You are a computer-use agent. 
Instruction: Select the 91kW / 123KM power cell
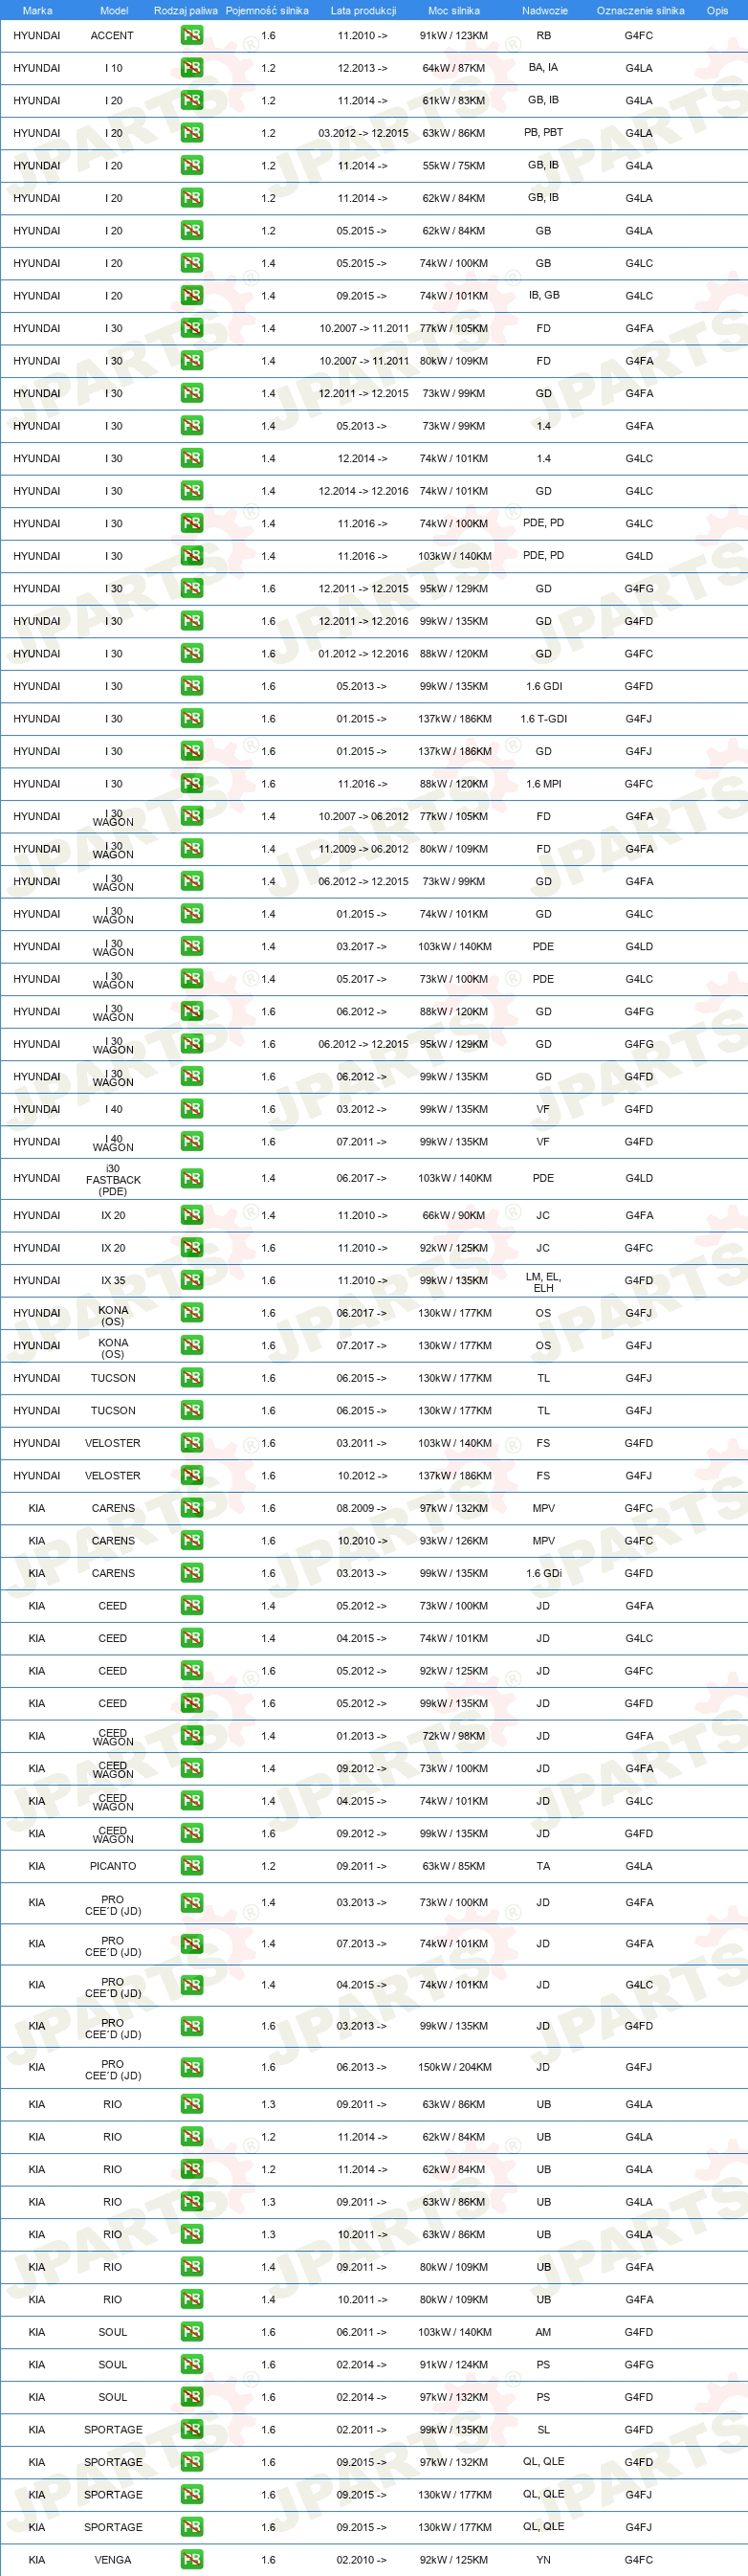[x=454, y=35]
